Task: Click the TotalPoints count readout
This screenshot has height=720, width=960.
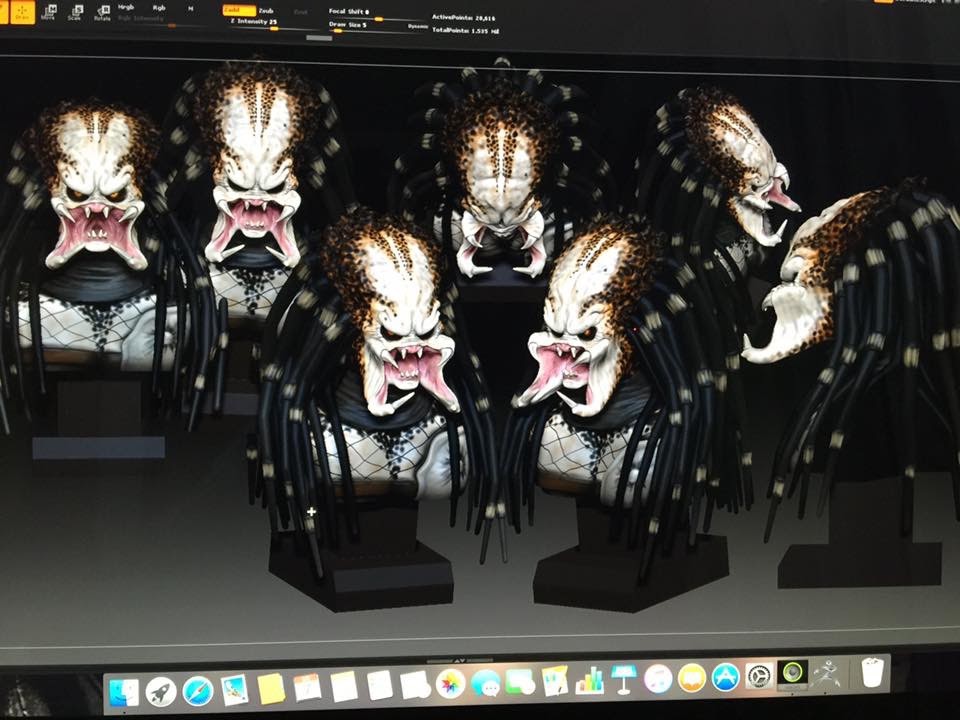Action: click(465, 30)
